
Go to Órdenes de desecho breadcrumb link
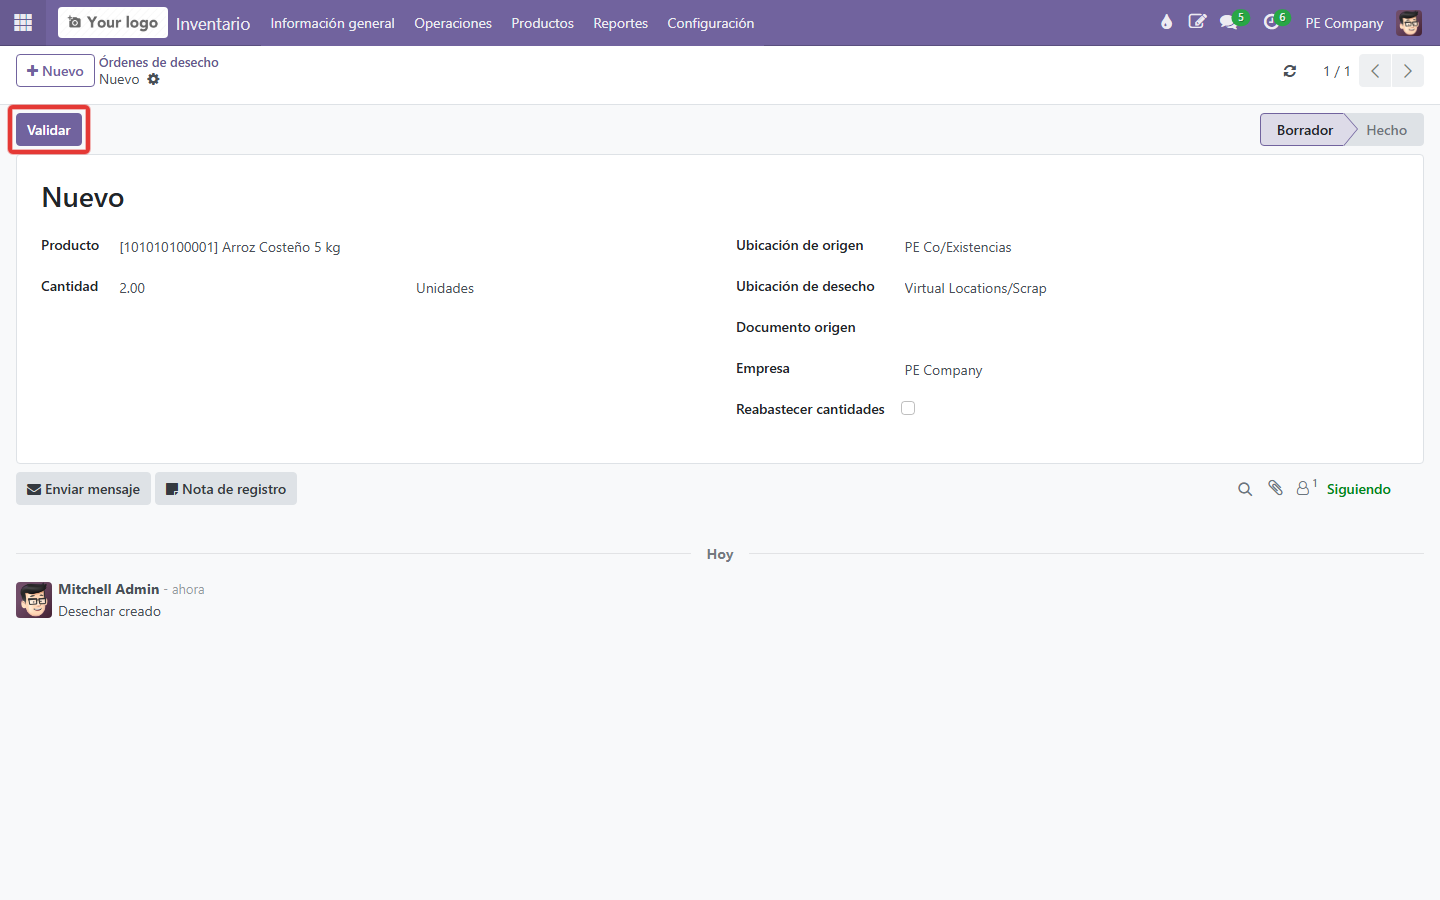click(x=159, y=62)
